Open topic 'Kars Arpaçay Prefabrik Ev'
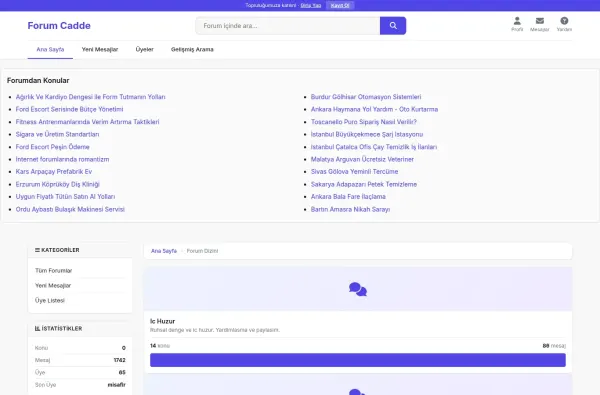This screenshot has width=600, height=395. pyautogui.click(x=54, y=171)
